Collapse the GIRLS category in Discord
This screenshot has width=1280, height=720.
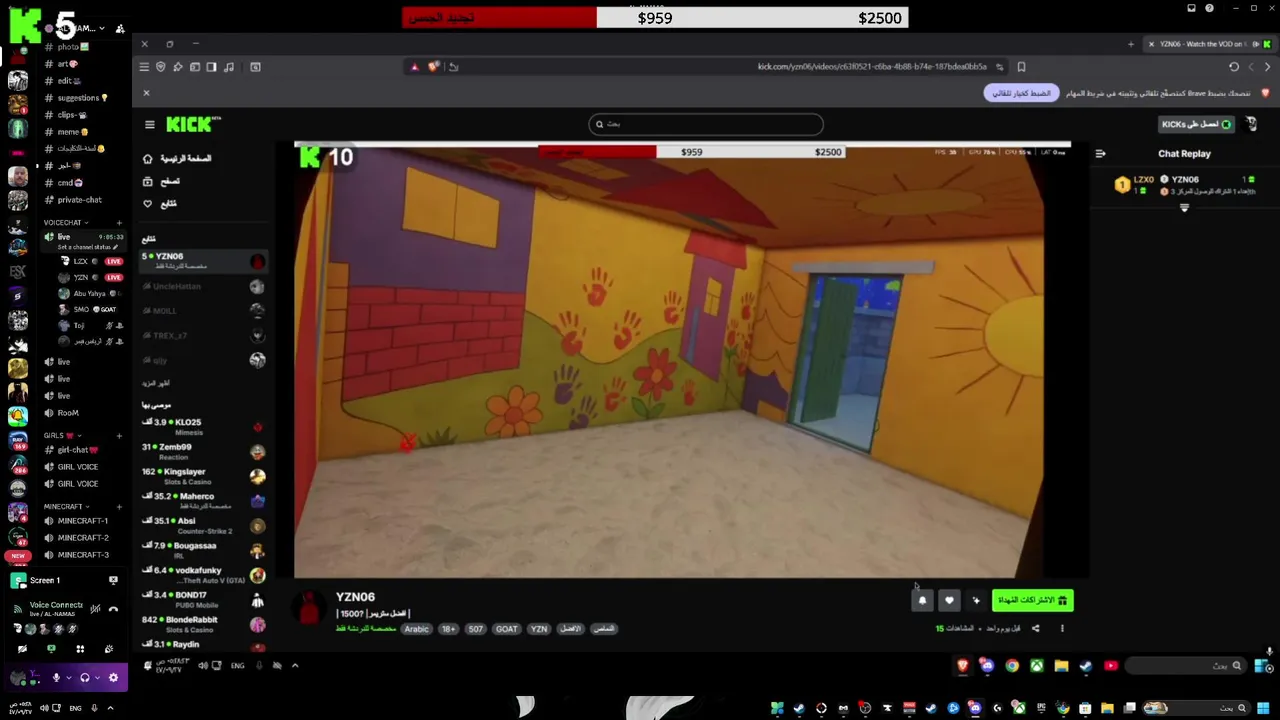point(62,436)
